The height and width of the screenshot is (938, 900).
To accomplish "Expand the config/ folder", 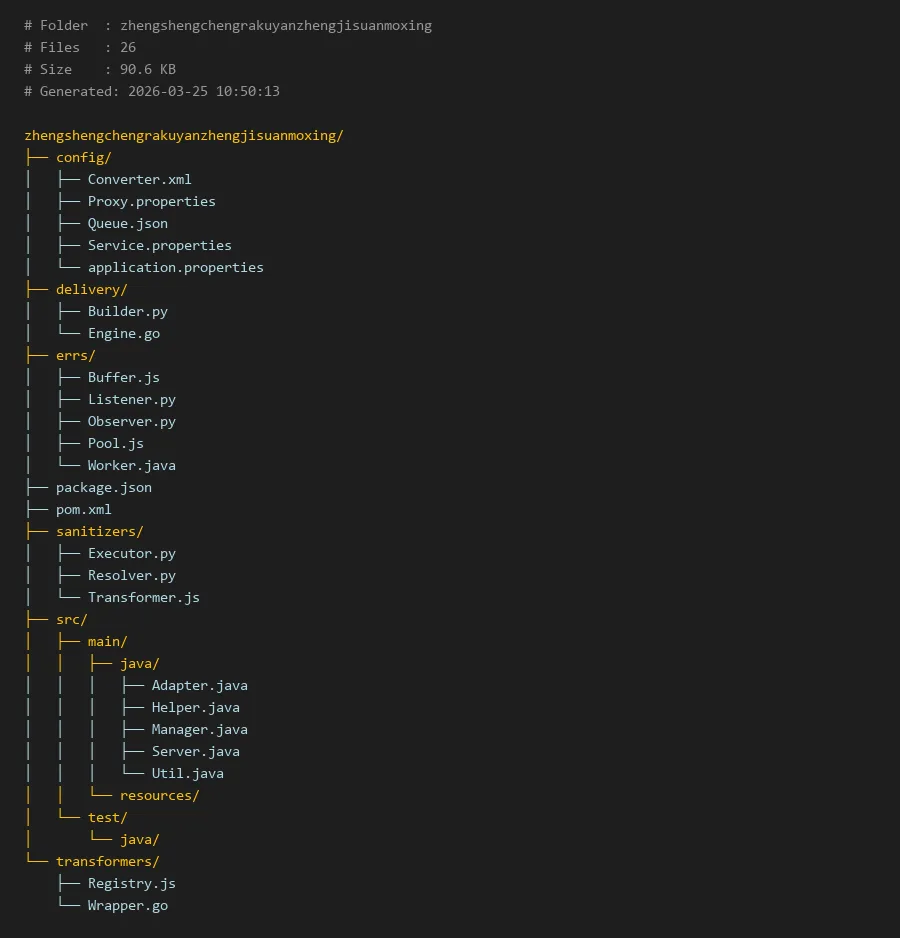I will (83, 157).
